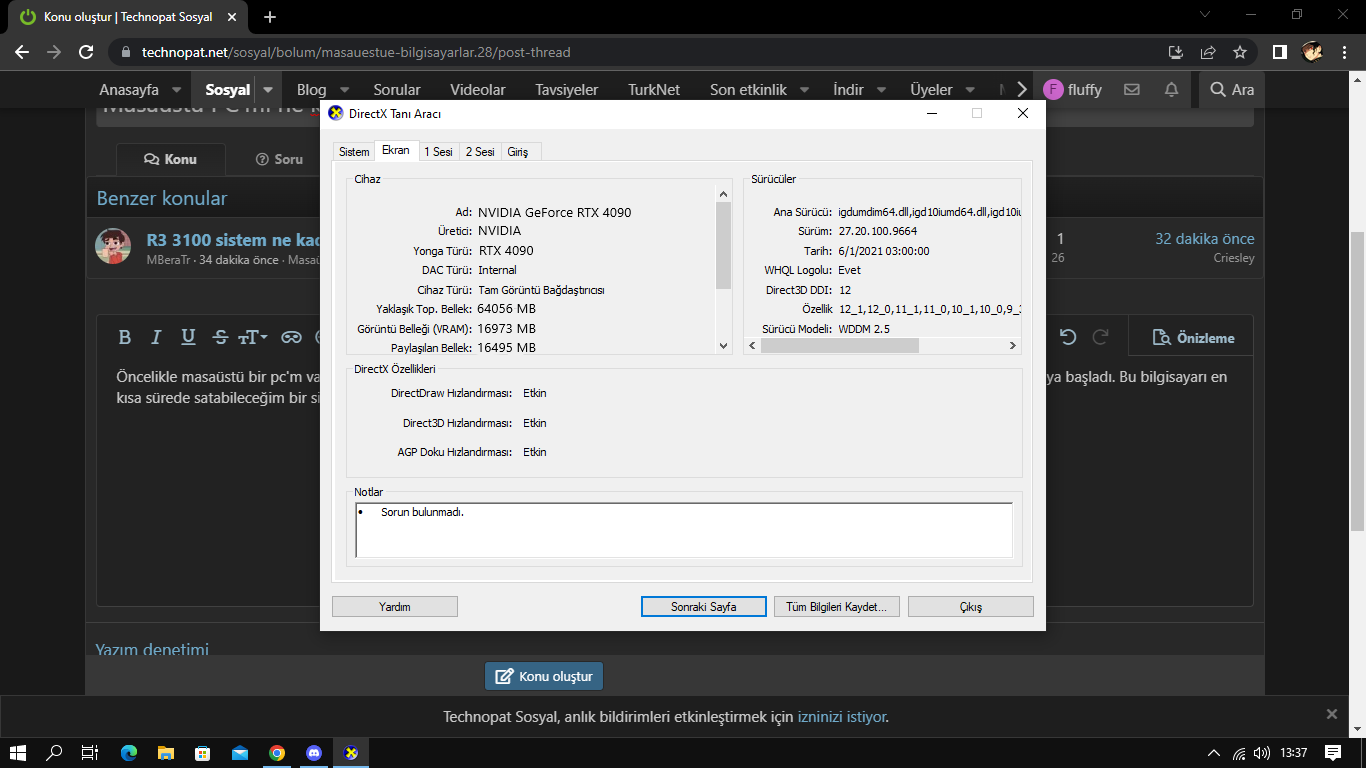The width and height of the screenshot is (1366, 768).
Task: Save all info with Tüm Bilgileri Kaydet
Action: click(837, 607)
